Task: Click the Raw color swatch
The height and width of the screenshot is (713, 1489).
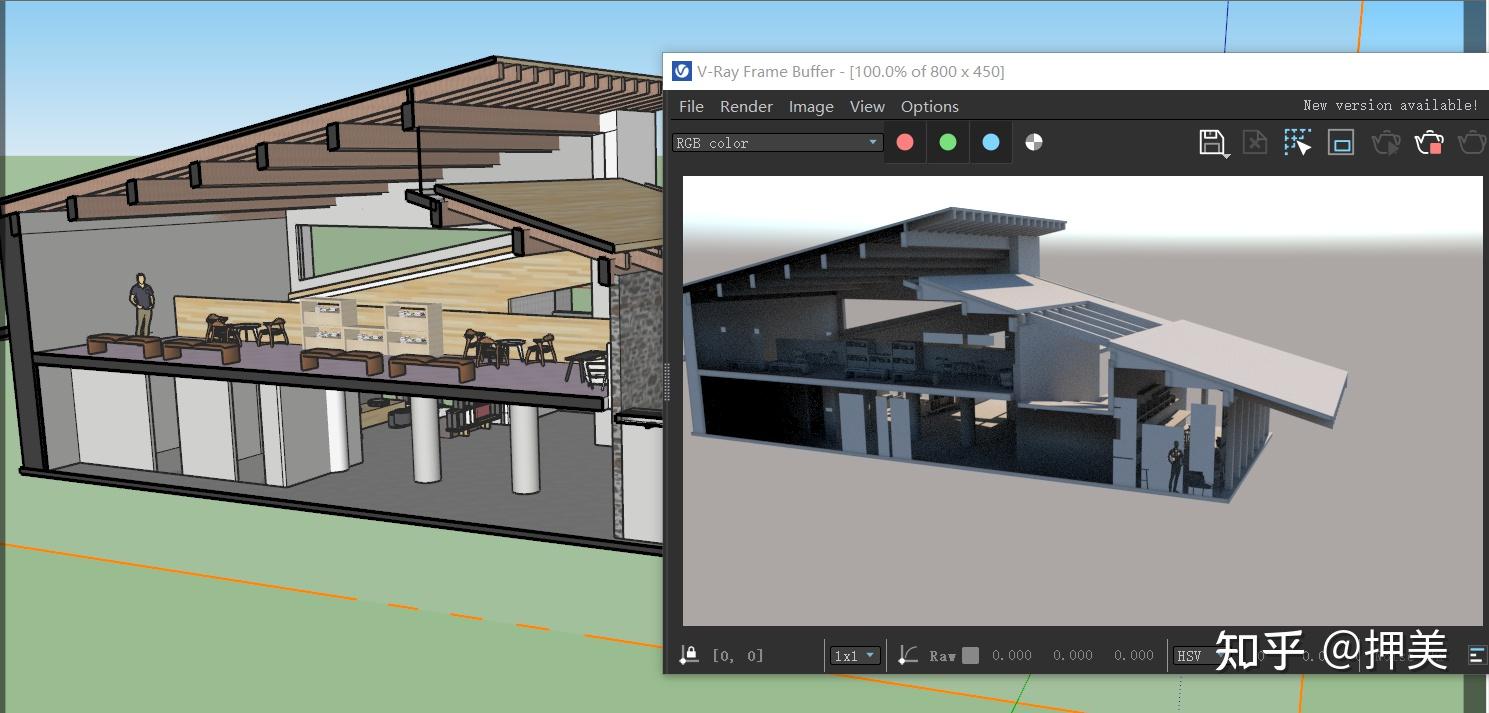Action: pos(970,656)
